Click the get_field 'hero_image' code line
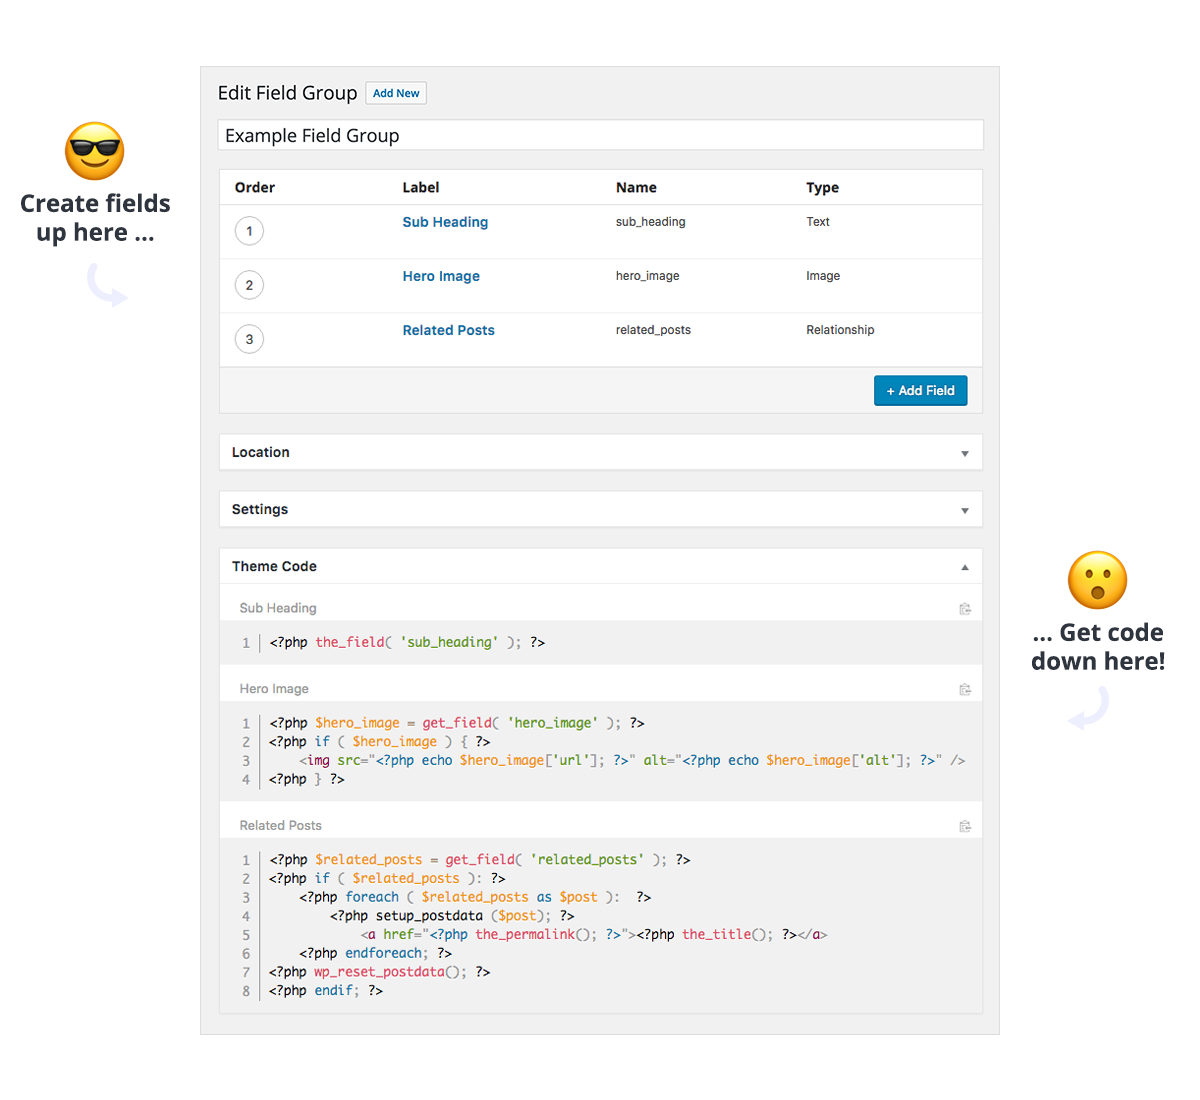This screenshot has width=1200, height=1100. coord(457,723)
